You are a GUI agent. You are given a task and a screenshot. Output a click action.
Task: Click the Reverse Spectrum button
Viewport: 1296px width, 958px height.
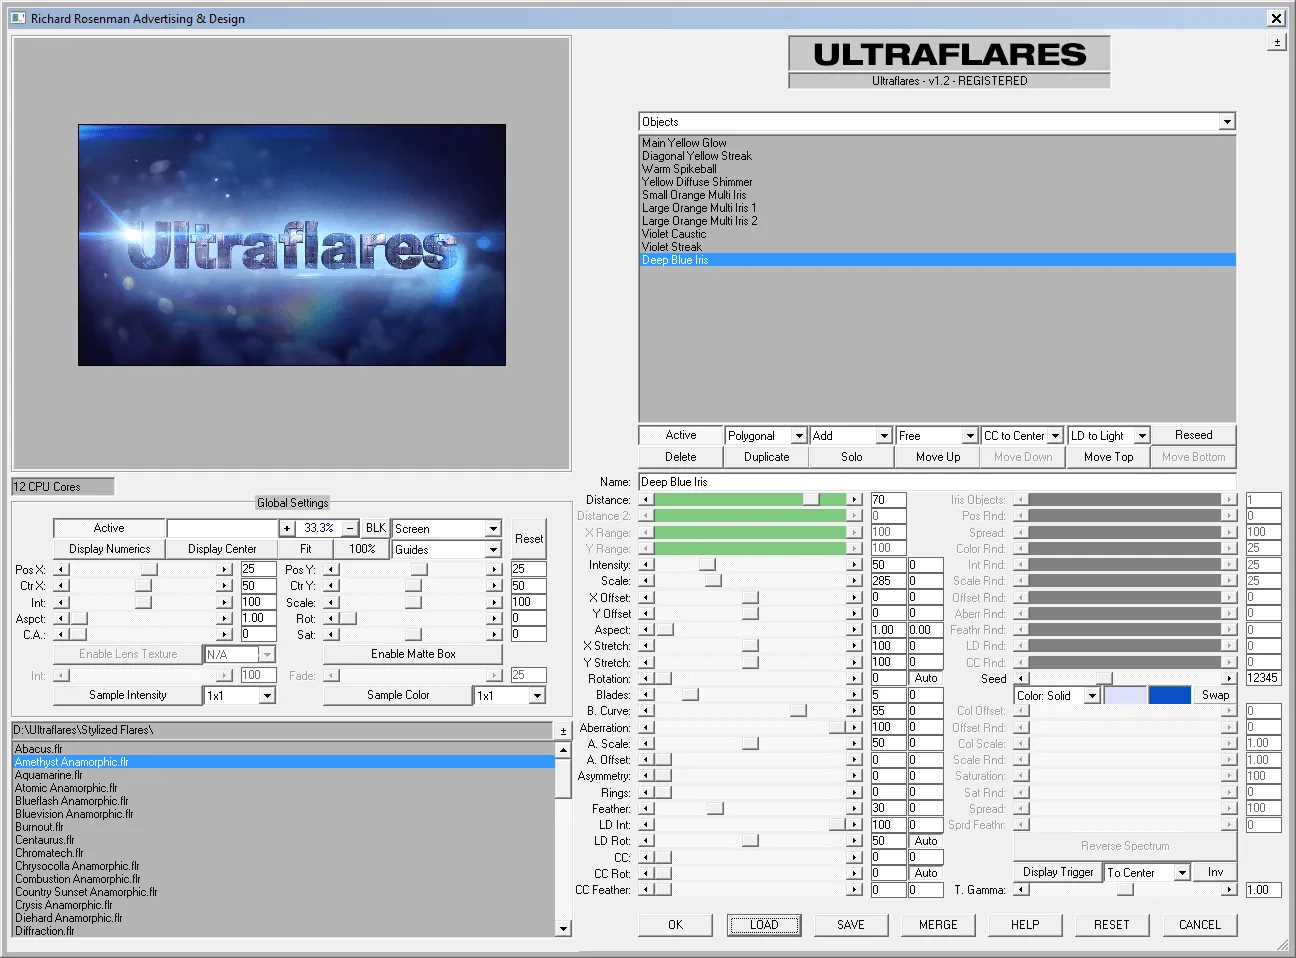[x=1124, y=845]
